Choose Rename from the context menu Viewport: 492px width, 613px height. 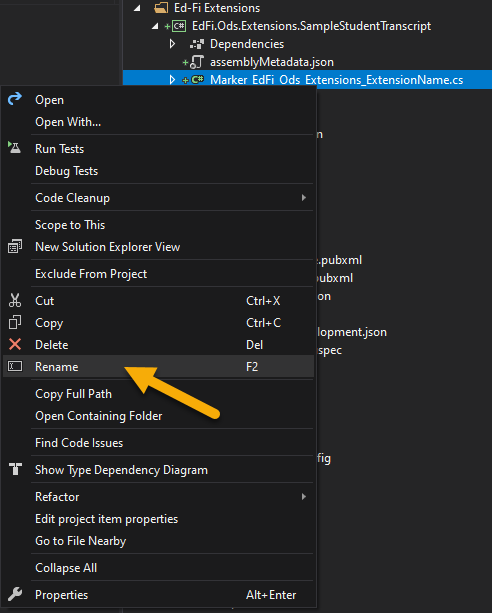[x=158, y=367]
